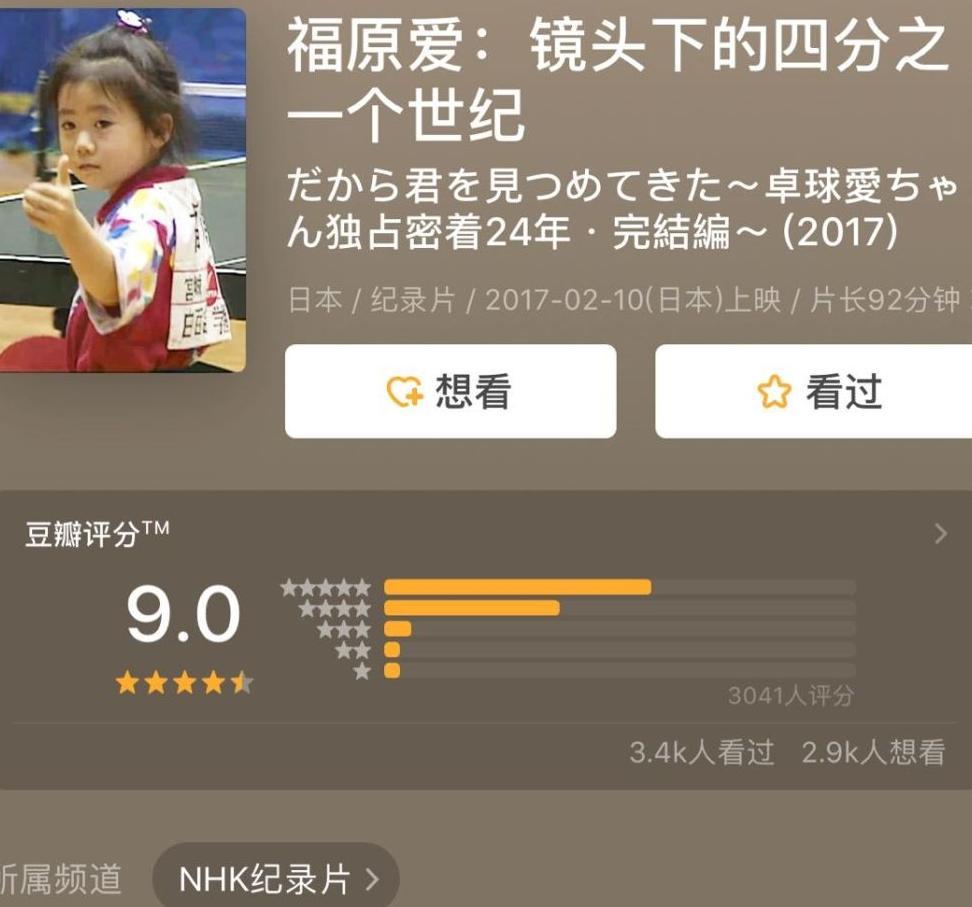Screen dimensions: 972x907
Task: Open the documentary poster thumbnail
Action: pos(123,190)
